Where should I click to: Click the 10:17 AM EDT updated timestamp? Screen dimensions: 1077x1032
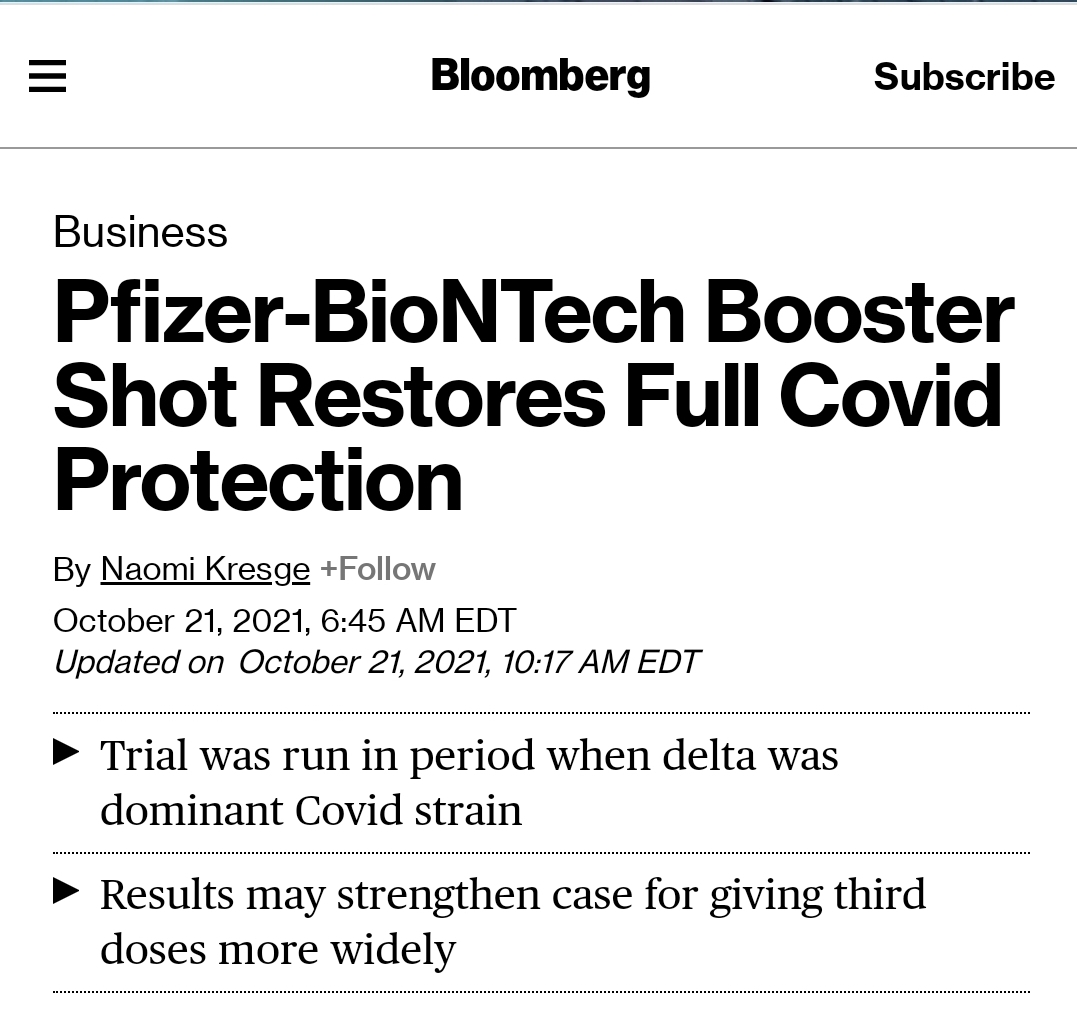pos(600,662)
